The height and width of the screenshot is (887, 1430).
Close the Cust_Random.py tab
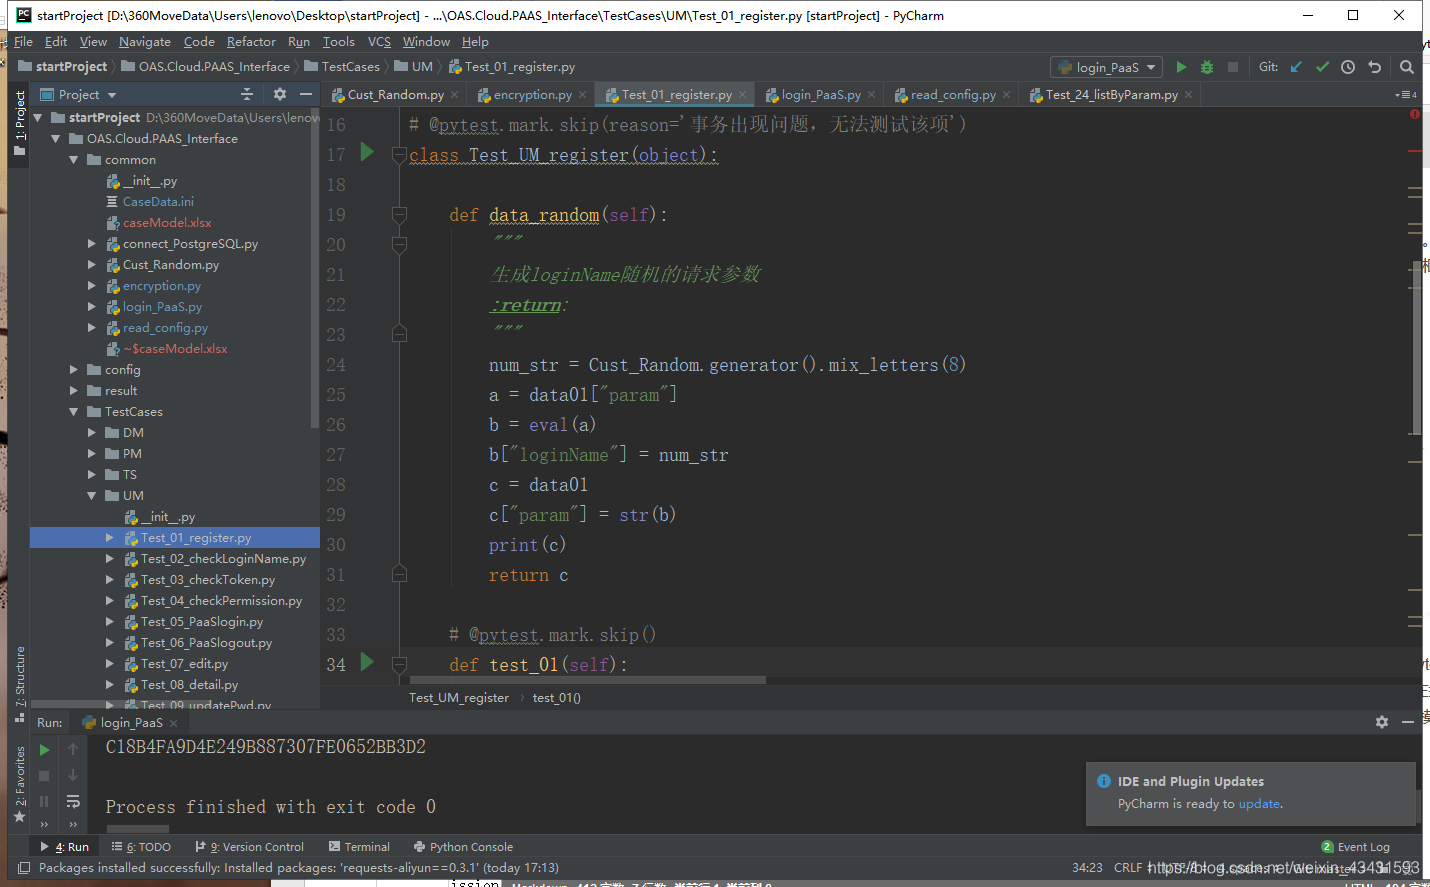point(455,95)
